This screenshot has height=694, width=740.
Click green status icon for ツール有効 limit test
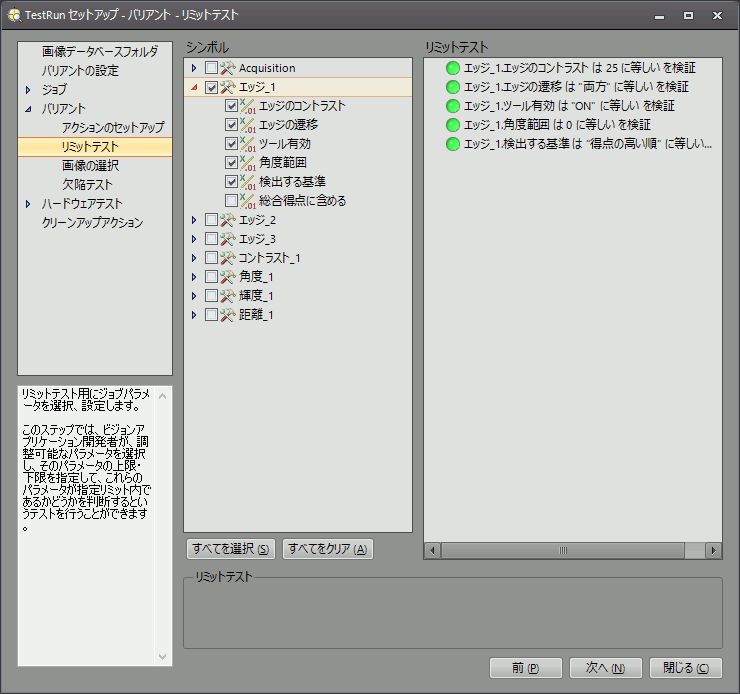[453, 106]
